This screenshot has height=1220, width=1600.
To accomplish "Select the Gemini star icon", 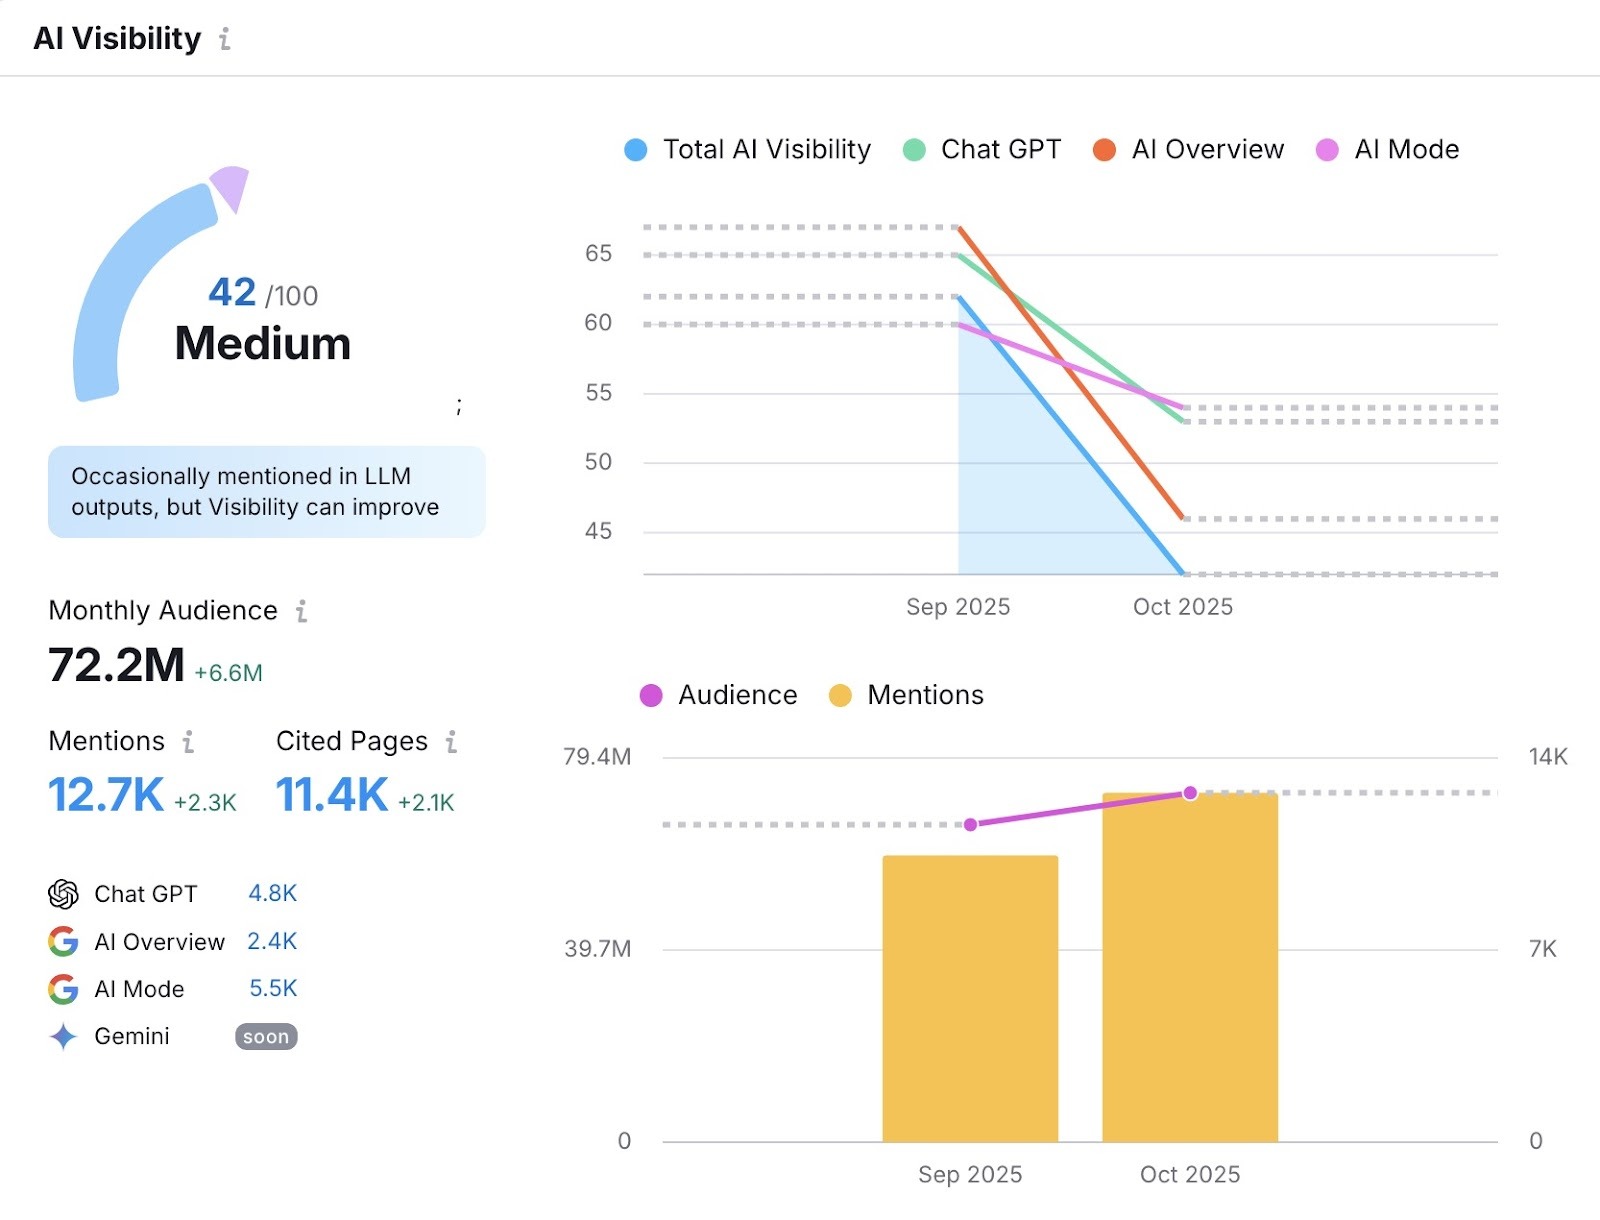I will pos(62,1036).
